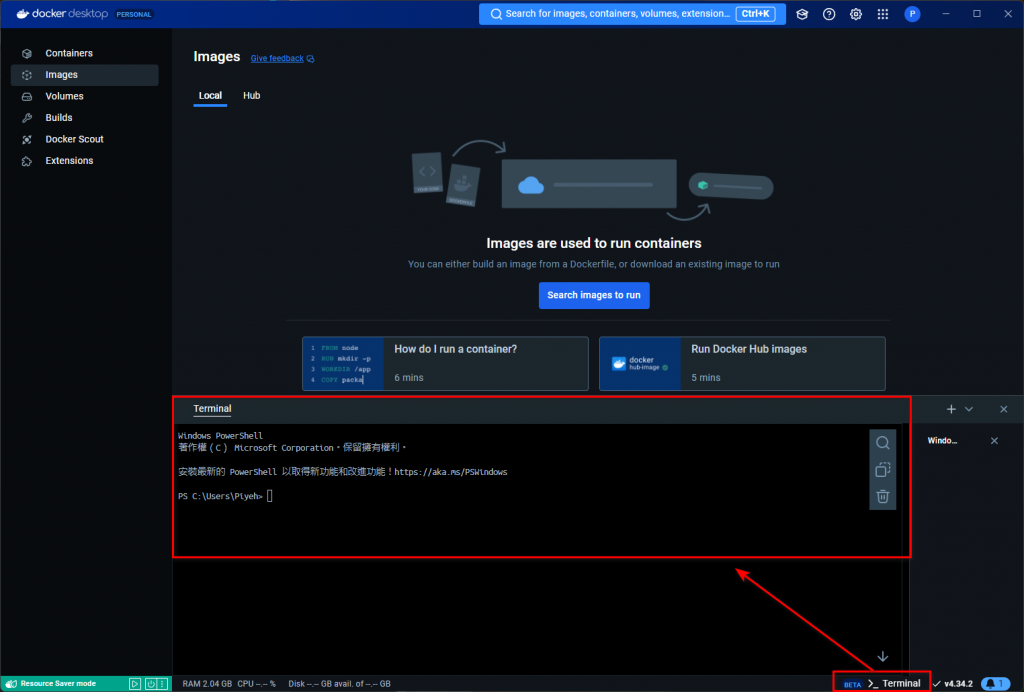Click the engine start play icon

135,684
